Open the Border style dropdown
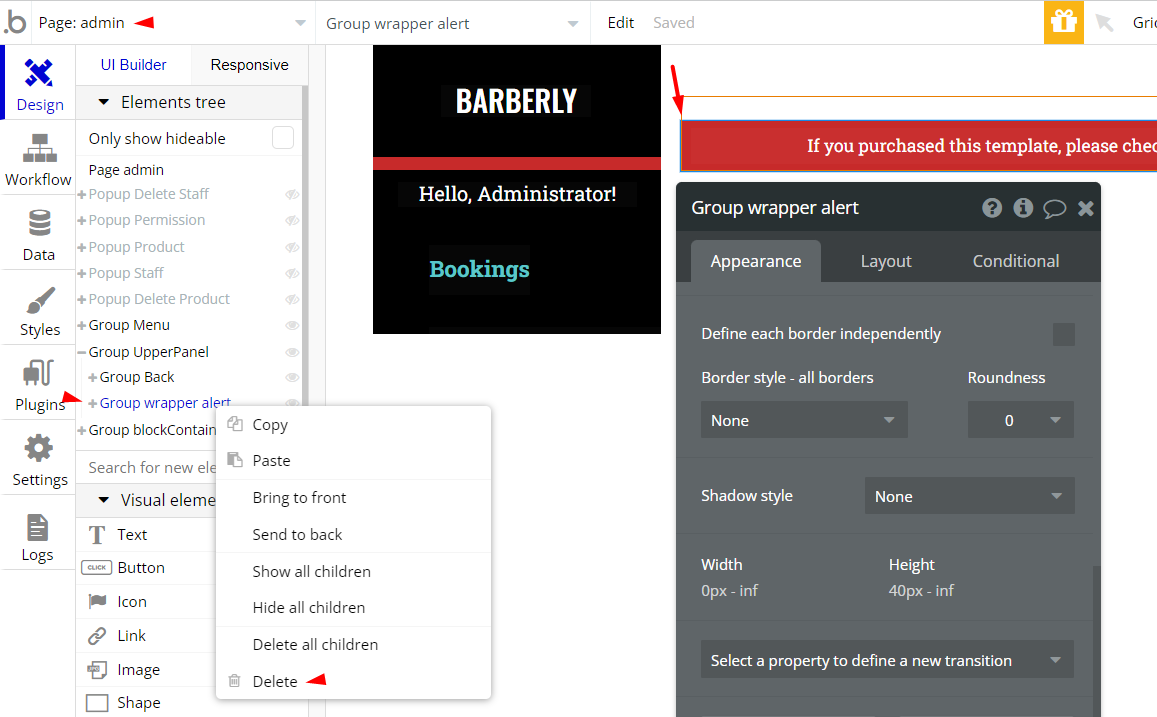 tap(803, 420)
